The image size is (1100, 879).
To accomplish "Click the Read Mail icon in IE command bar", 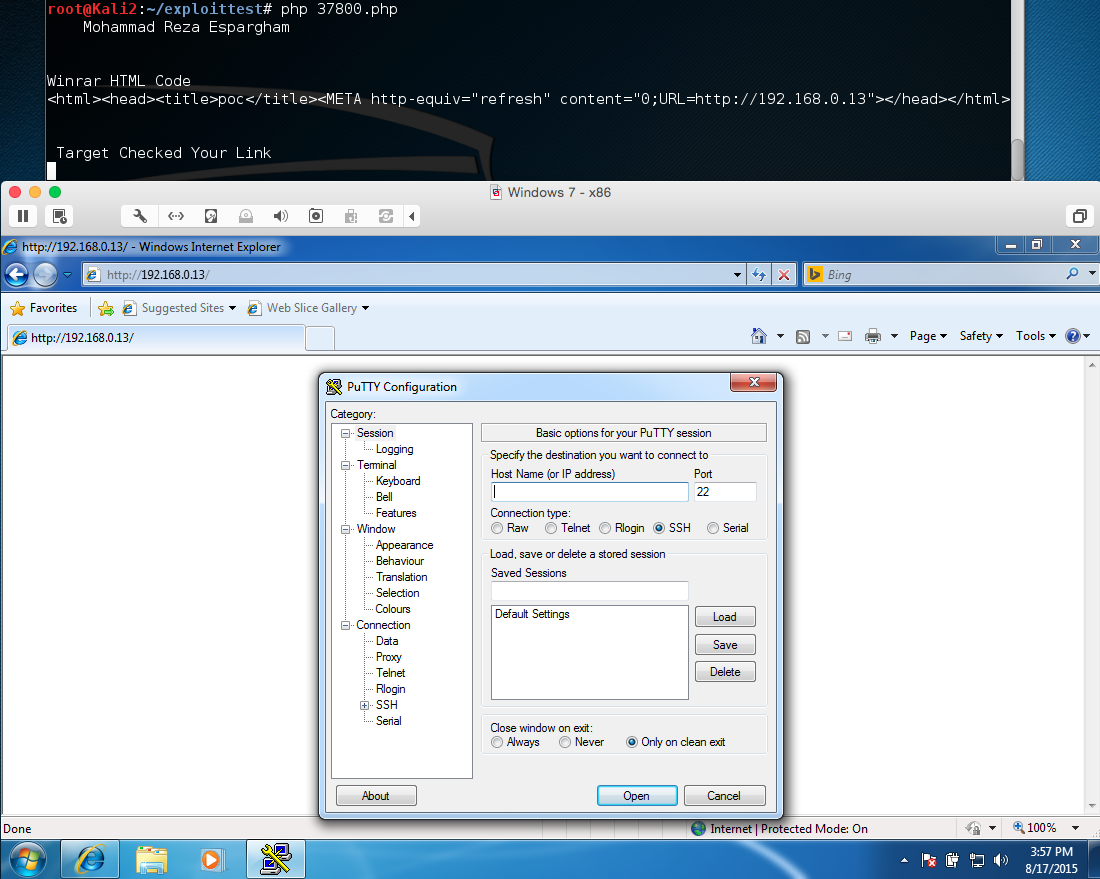I will tap(845, 336).
